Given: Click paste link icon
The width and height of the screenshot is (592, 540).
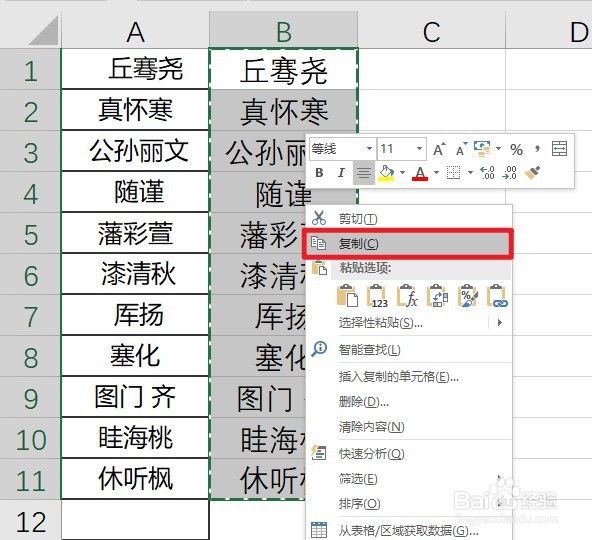Looking at the screenshot, I should 497,296.
